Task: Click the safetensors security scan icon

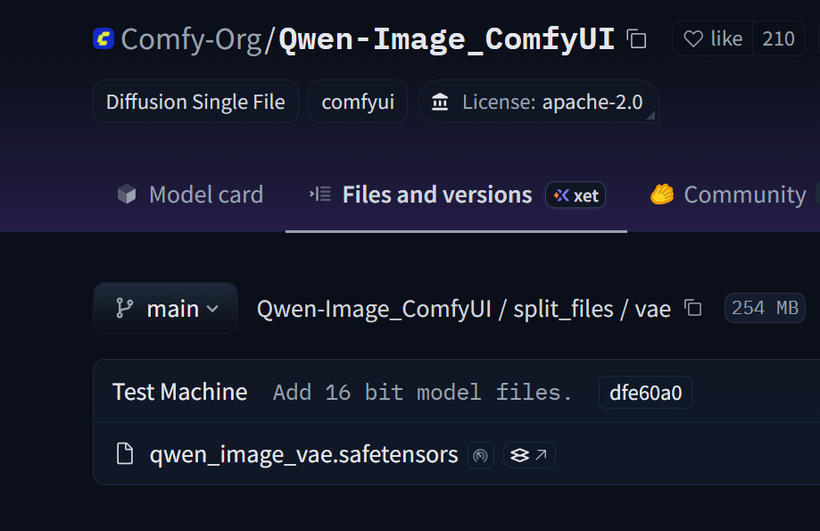Action: 480,456
